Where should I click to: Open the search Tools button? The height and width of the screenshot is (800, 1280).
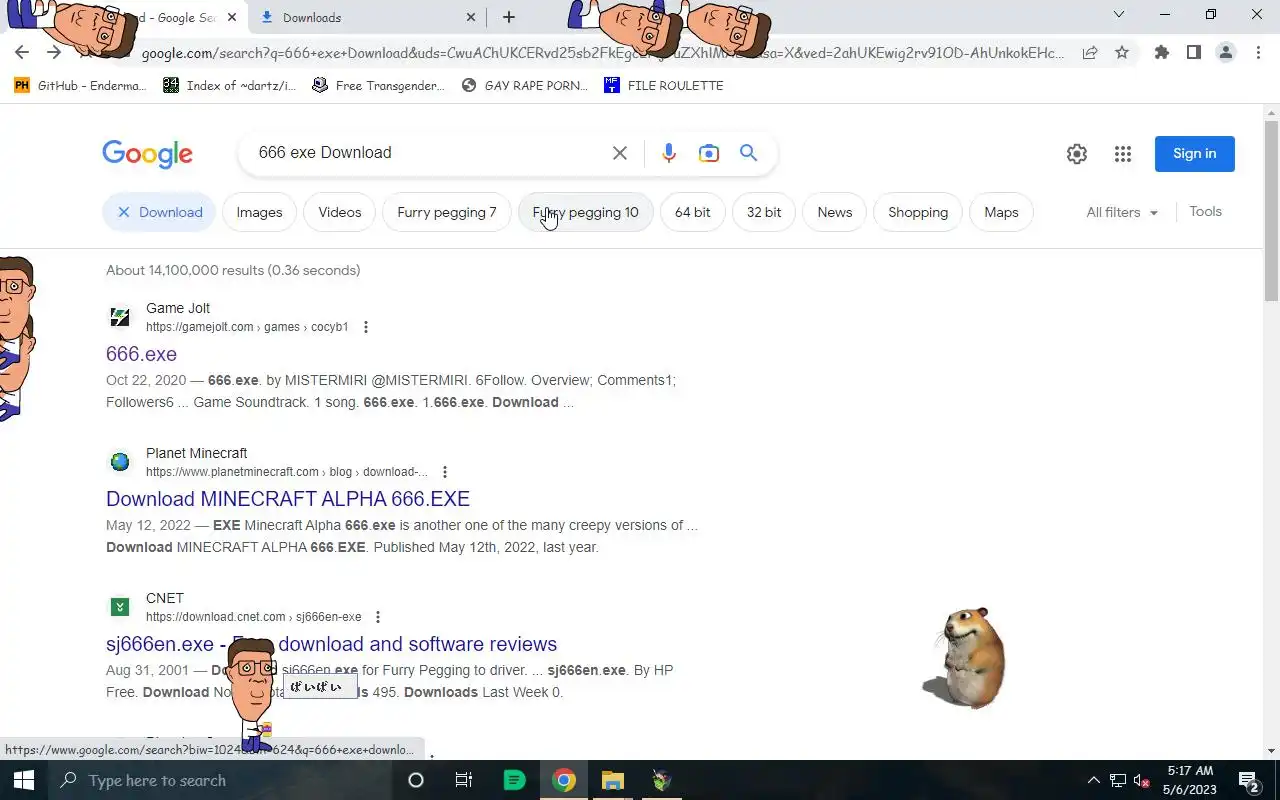coord(1205,212)
